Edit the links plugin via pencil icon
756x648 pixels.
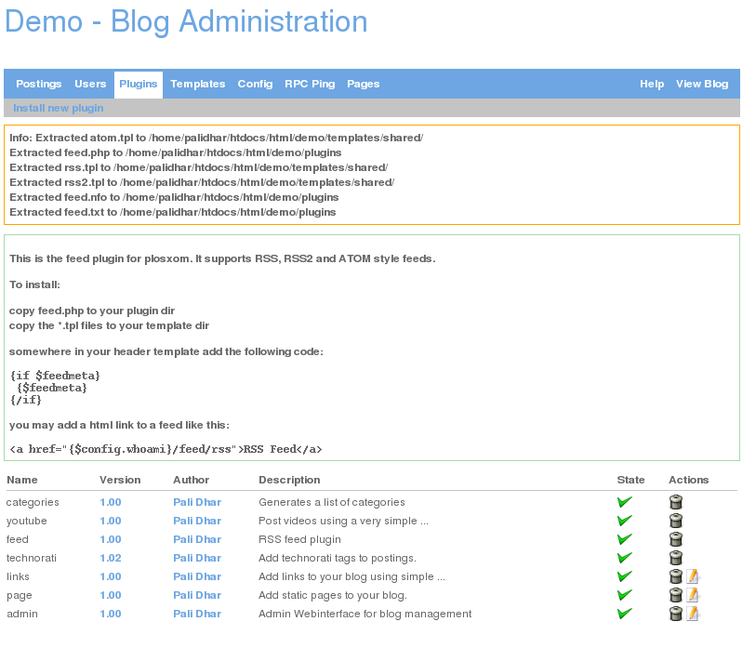(693, 576)
